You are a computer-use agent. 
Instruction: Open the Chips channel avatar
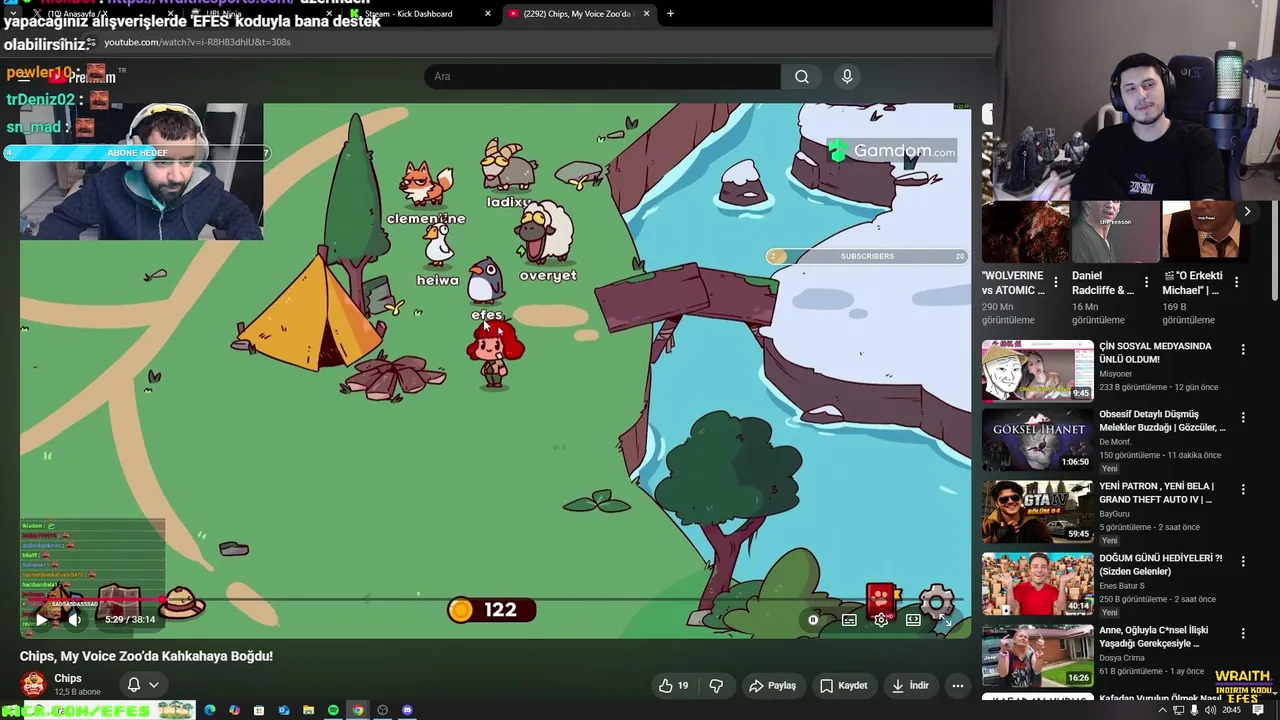(33, 684)
